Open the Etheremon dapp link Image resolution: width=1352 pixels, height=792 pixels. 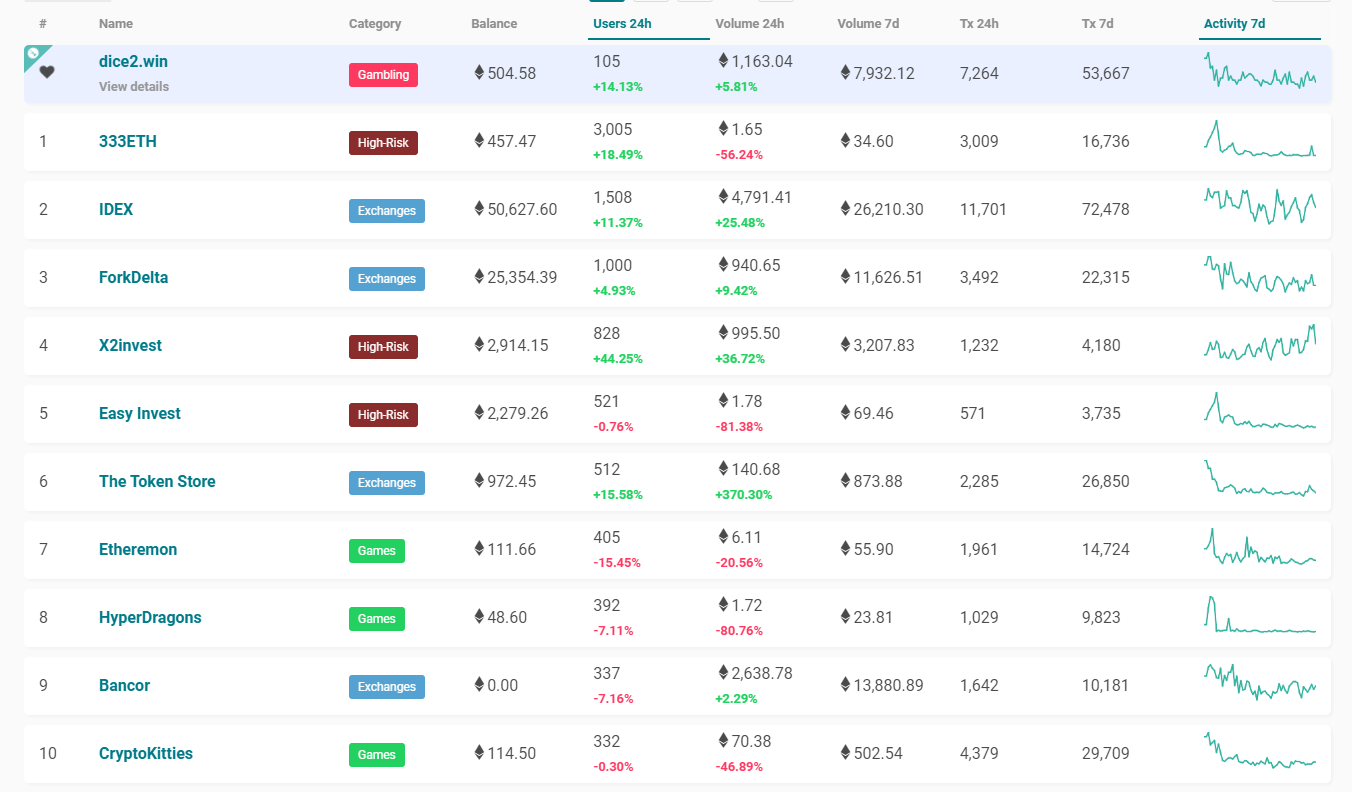point(138,549)
